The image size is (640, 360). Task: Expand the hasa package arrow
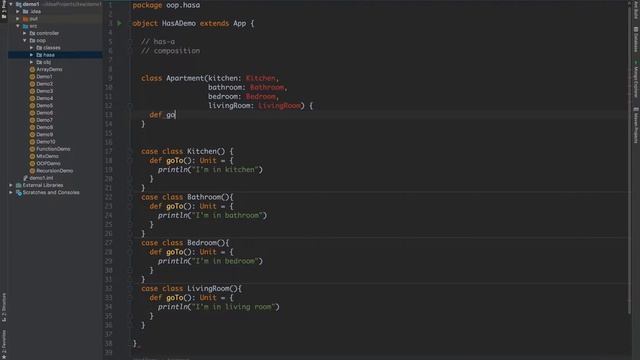coord(31,55)
